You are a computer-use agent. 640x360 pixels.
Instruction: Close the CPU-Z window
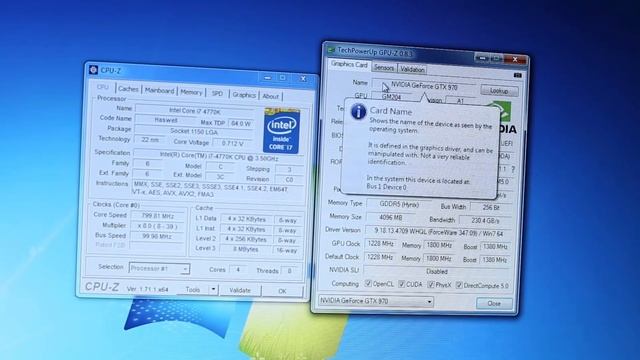click(x=303, y=78)
